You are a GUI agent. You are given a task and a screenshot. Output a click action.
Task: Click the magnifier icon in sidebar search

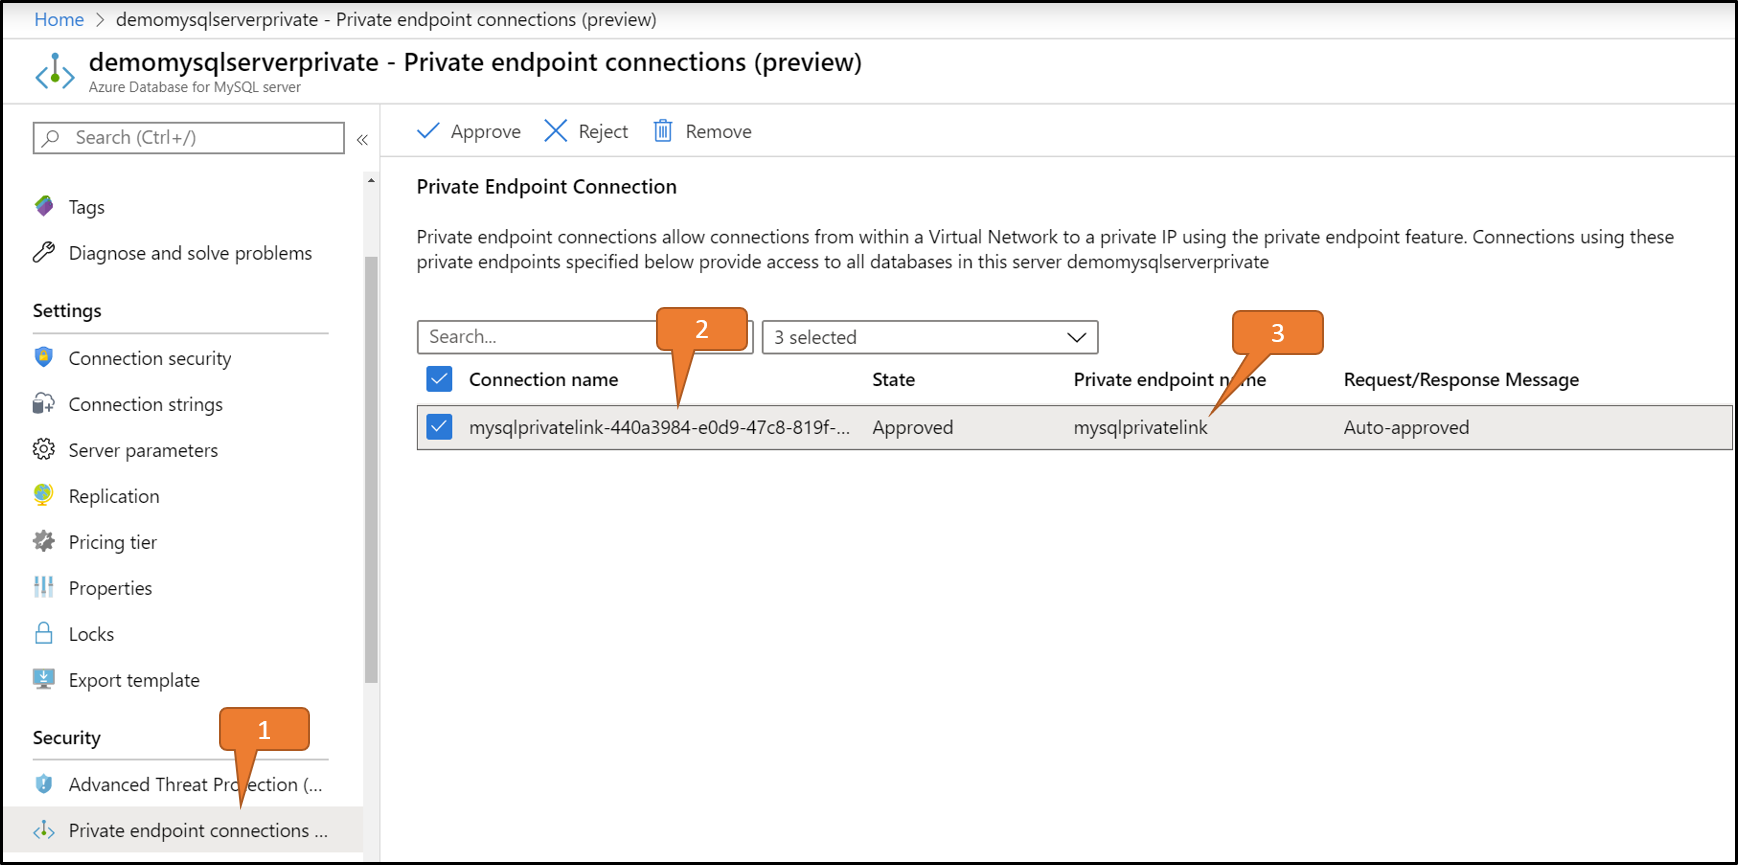[51, 138]
